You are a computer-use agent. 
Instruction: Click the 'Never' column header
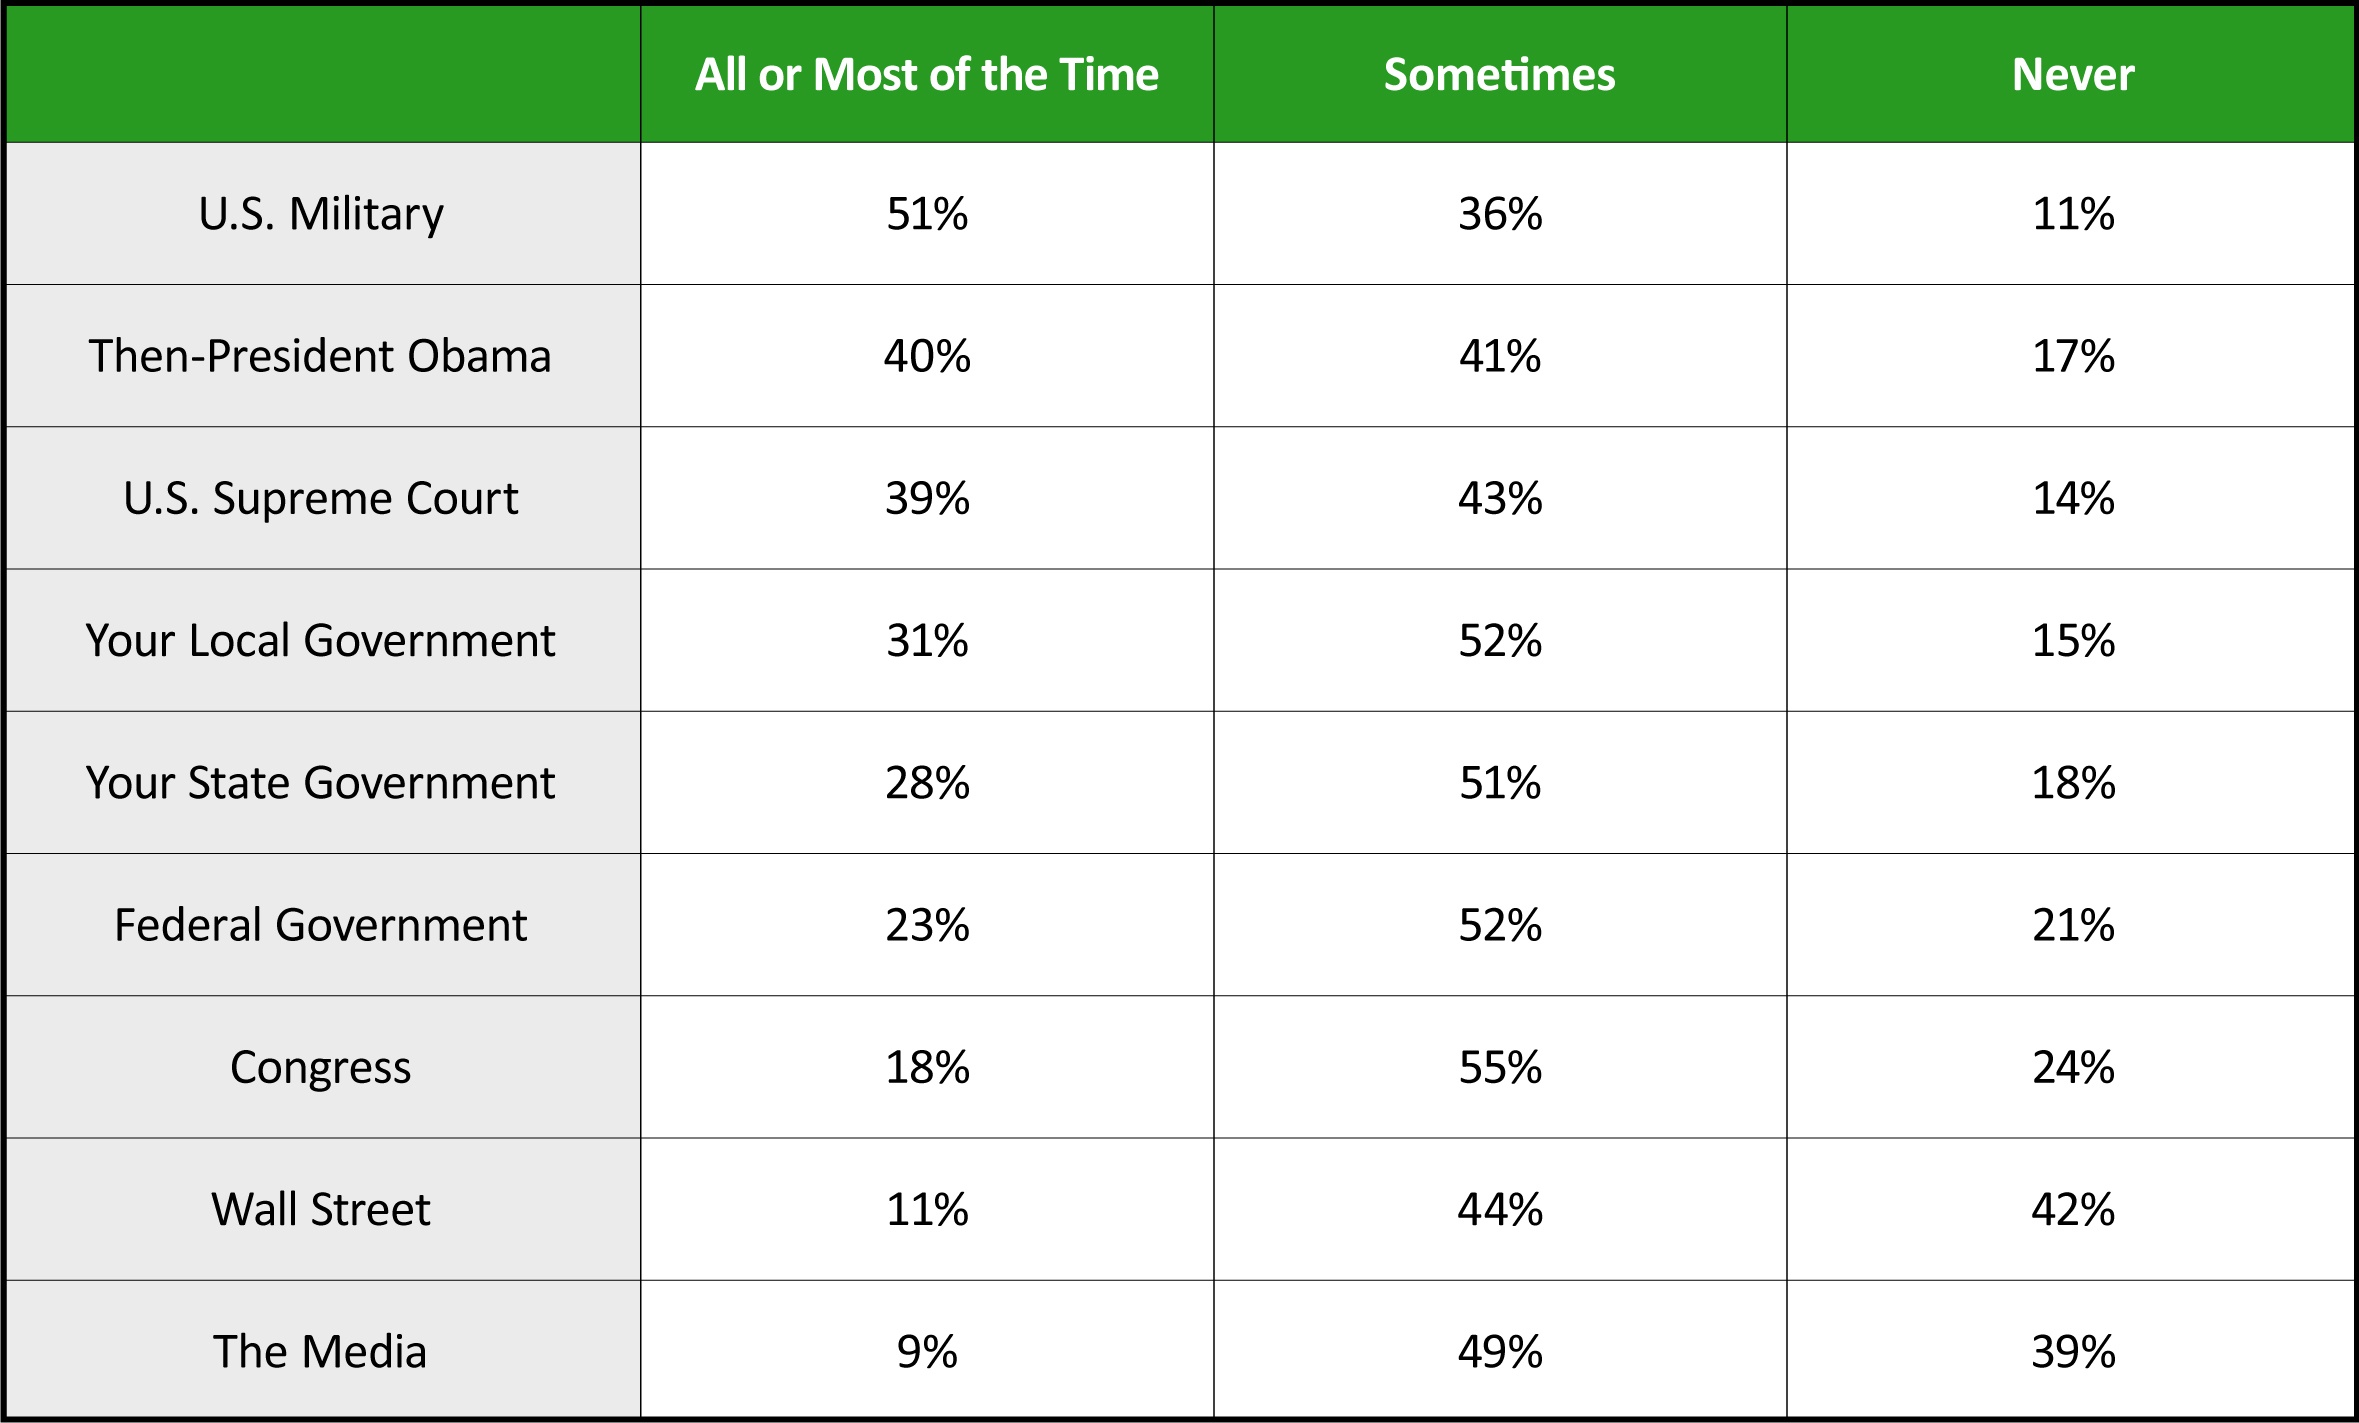pos(2072,75)
